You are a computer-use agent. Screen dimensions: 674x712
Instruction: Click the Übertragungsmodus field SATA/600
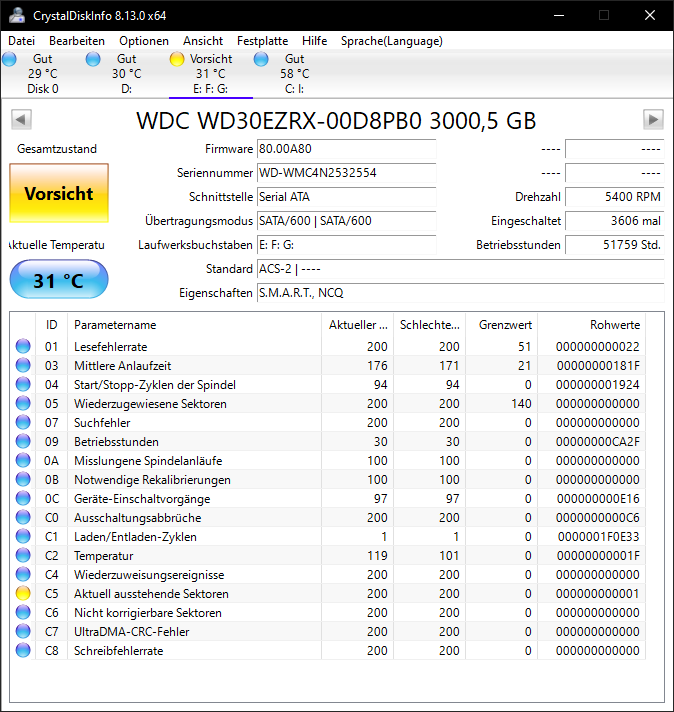click(347, 221)
